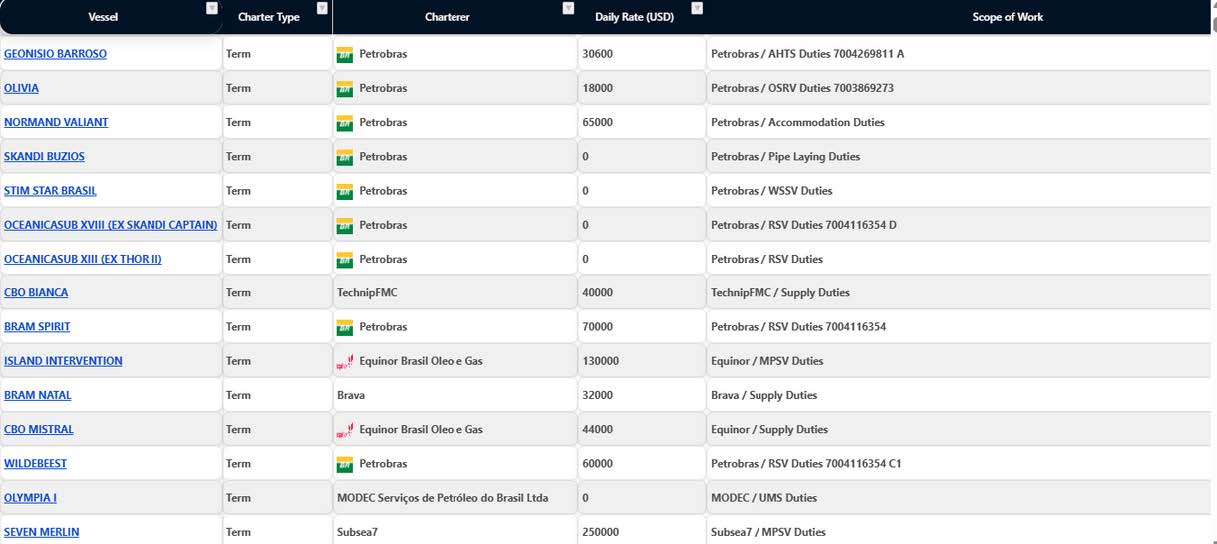Select the 44000 daily rate cell
The image size is (1217, 544).
[642, 429]
